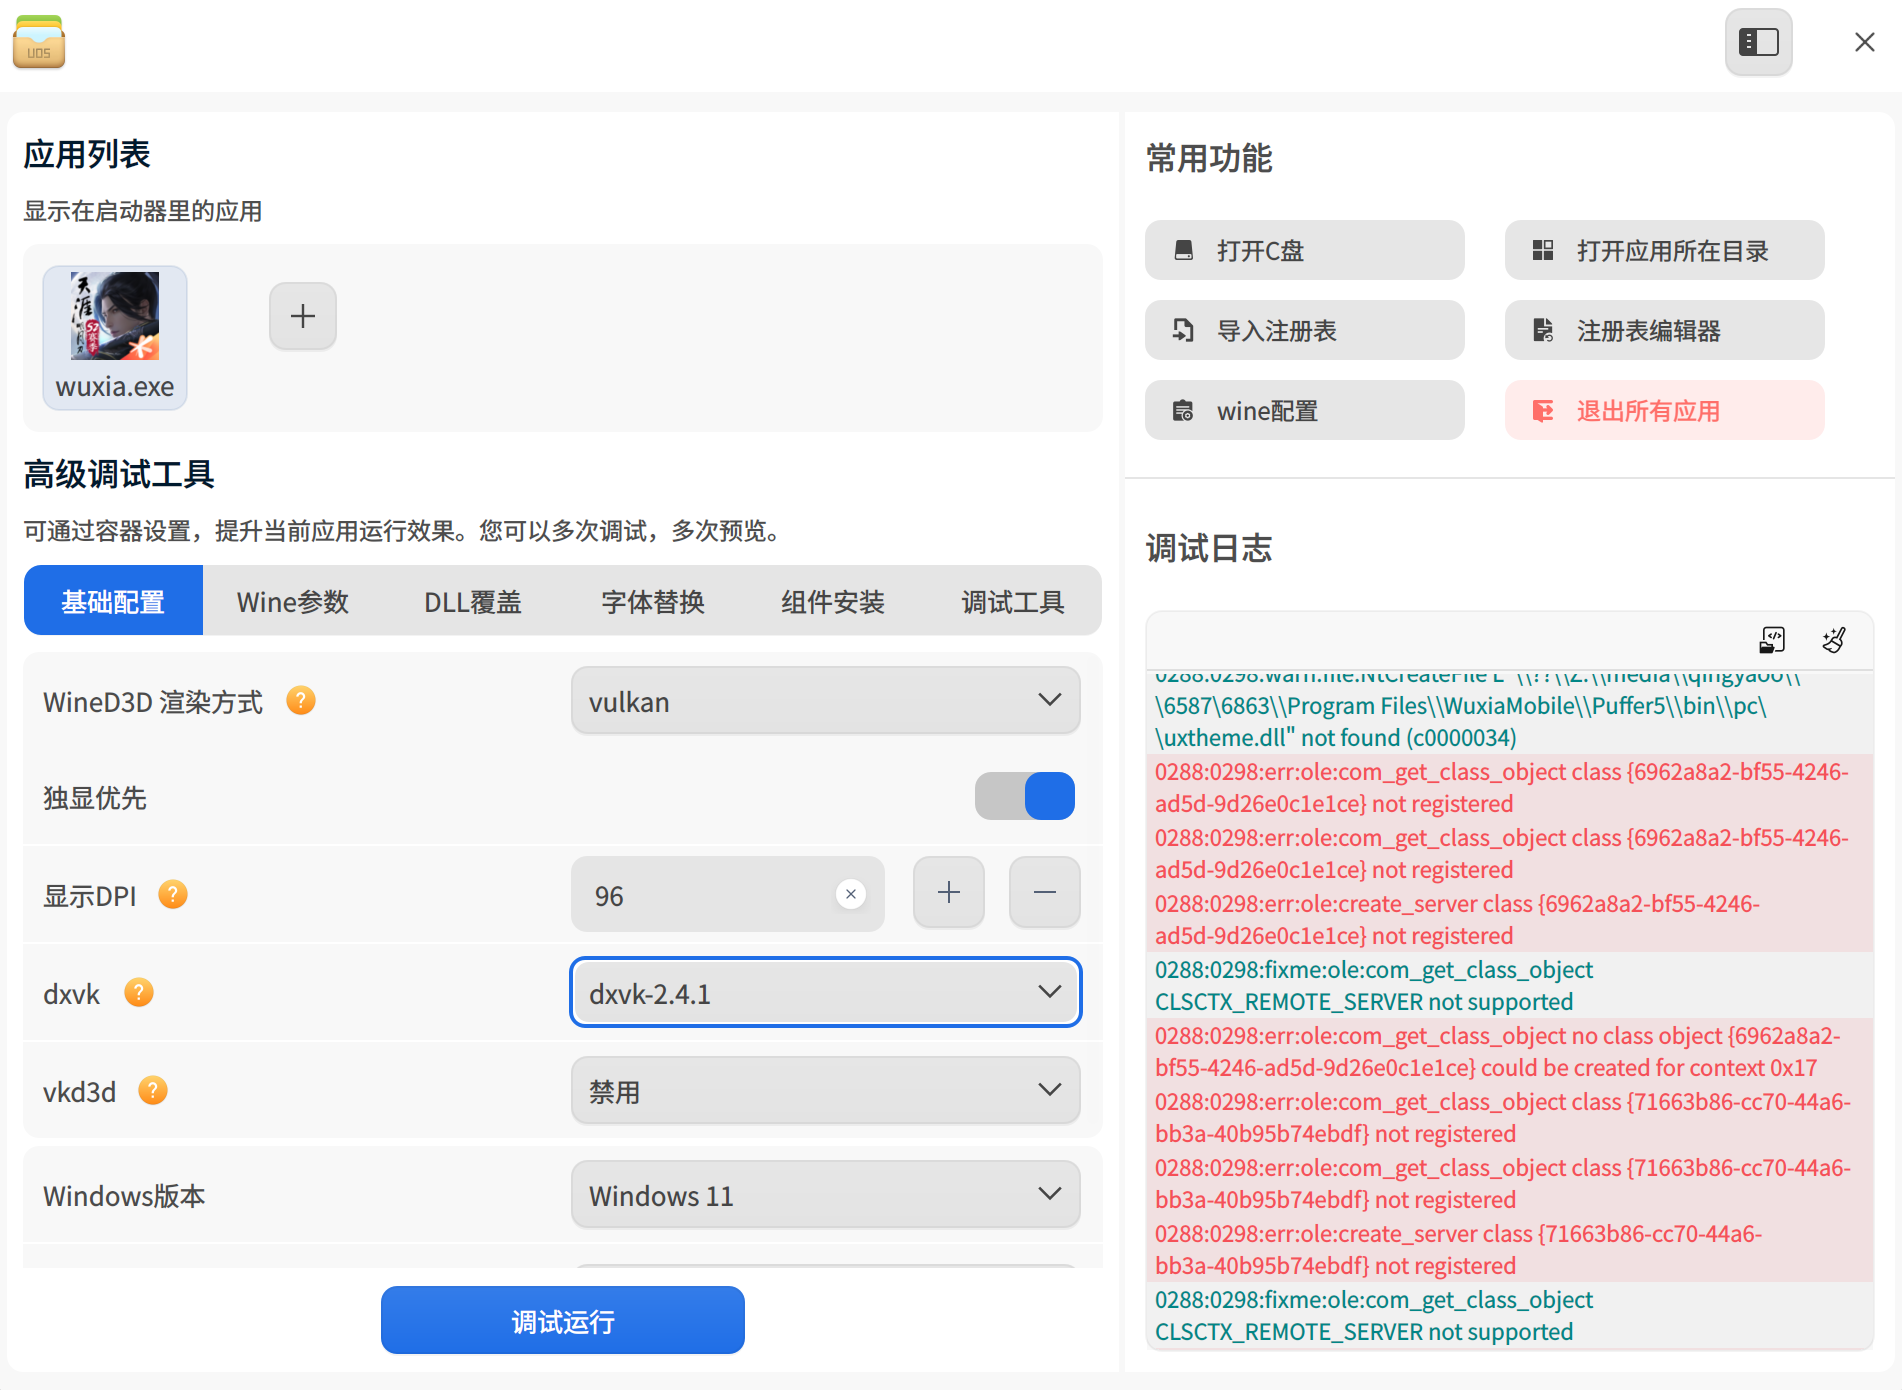1902x1390 pixels.
Task: Open C drive button
Action: pos(1304,250)
